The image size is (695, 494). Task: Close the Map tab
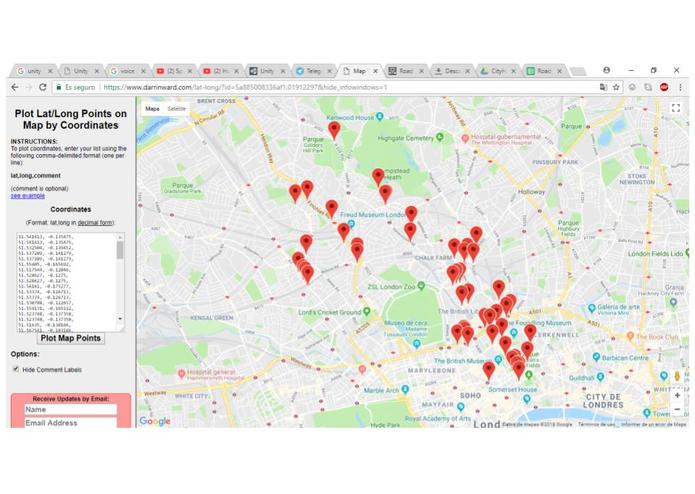pos(375,71)
